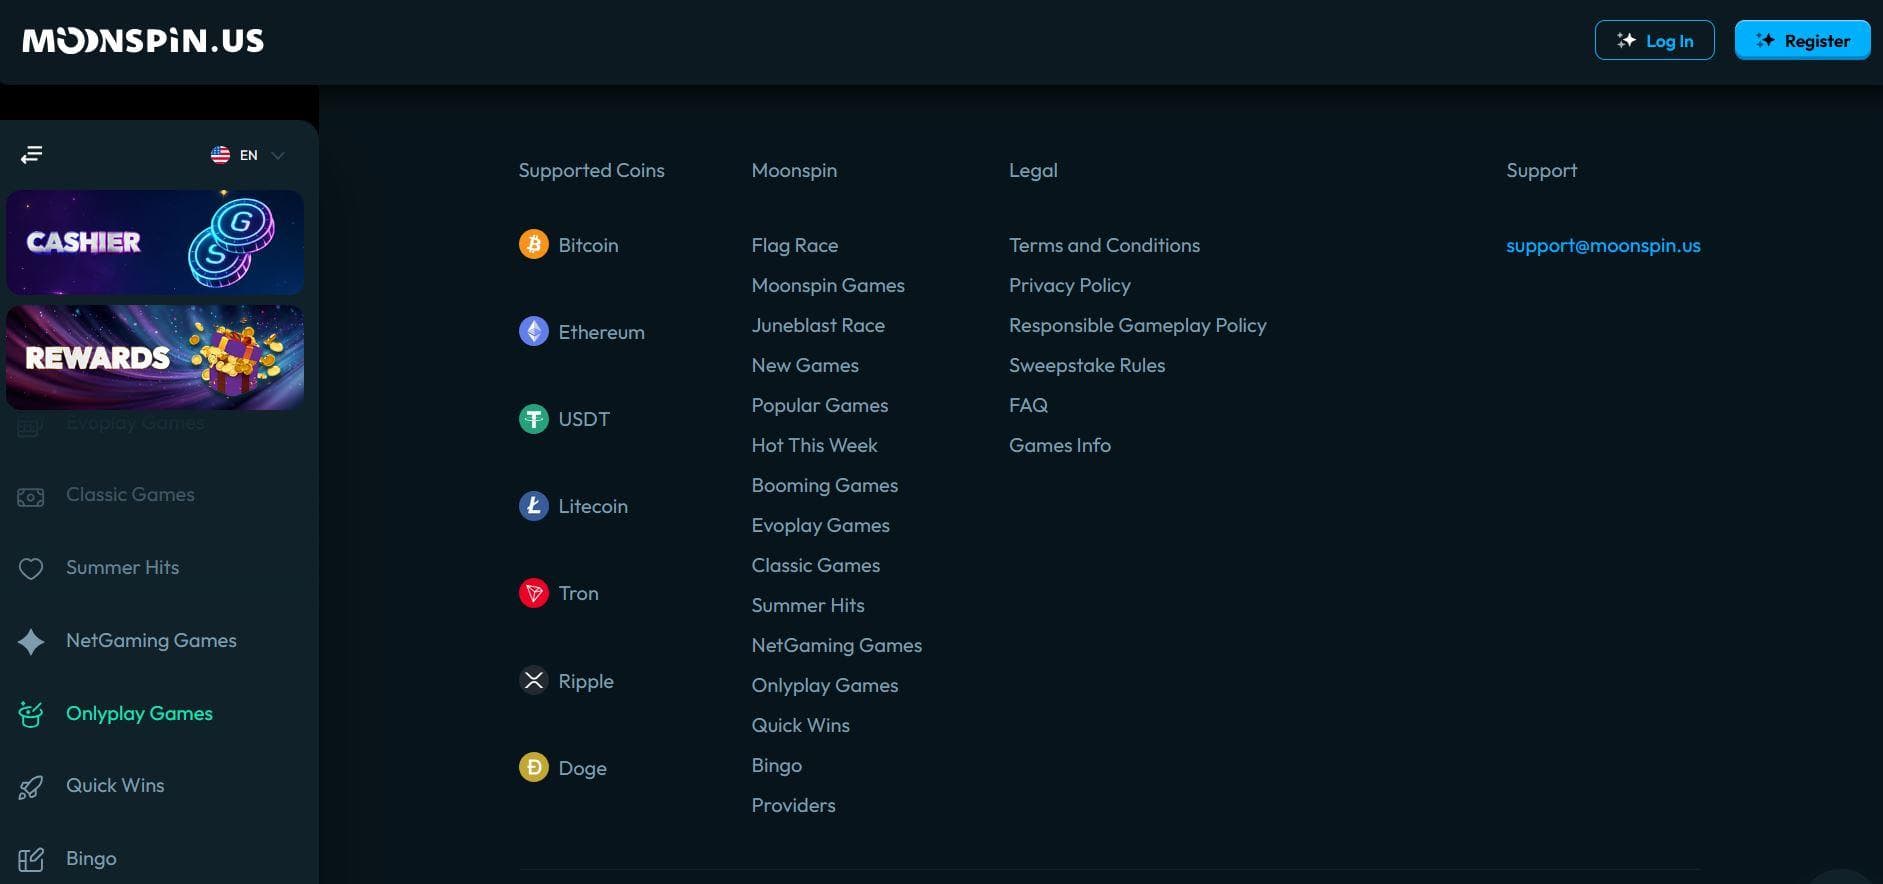Click the Tron label text
Viewport: 1883px width, 884px height.
[x=578, y=593]
